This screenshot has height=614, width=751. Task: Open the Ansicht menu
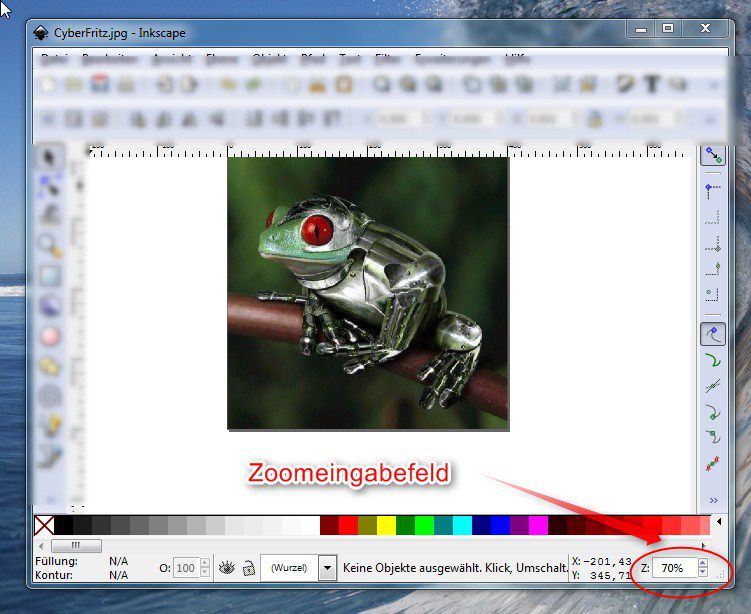click(171, 59)
